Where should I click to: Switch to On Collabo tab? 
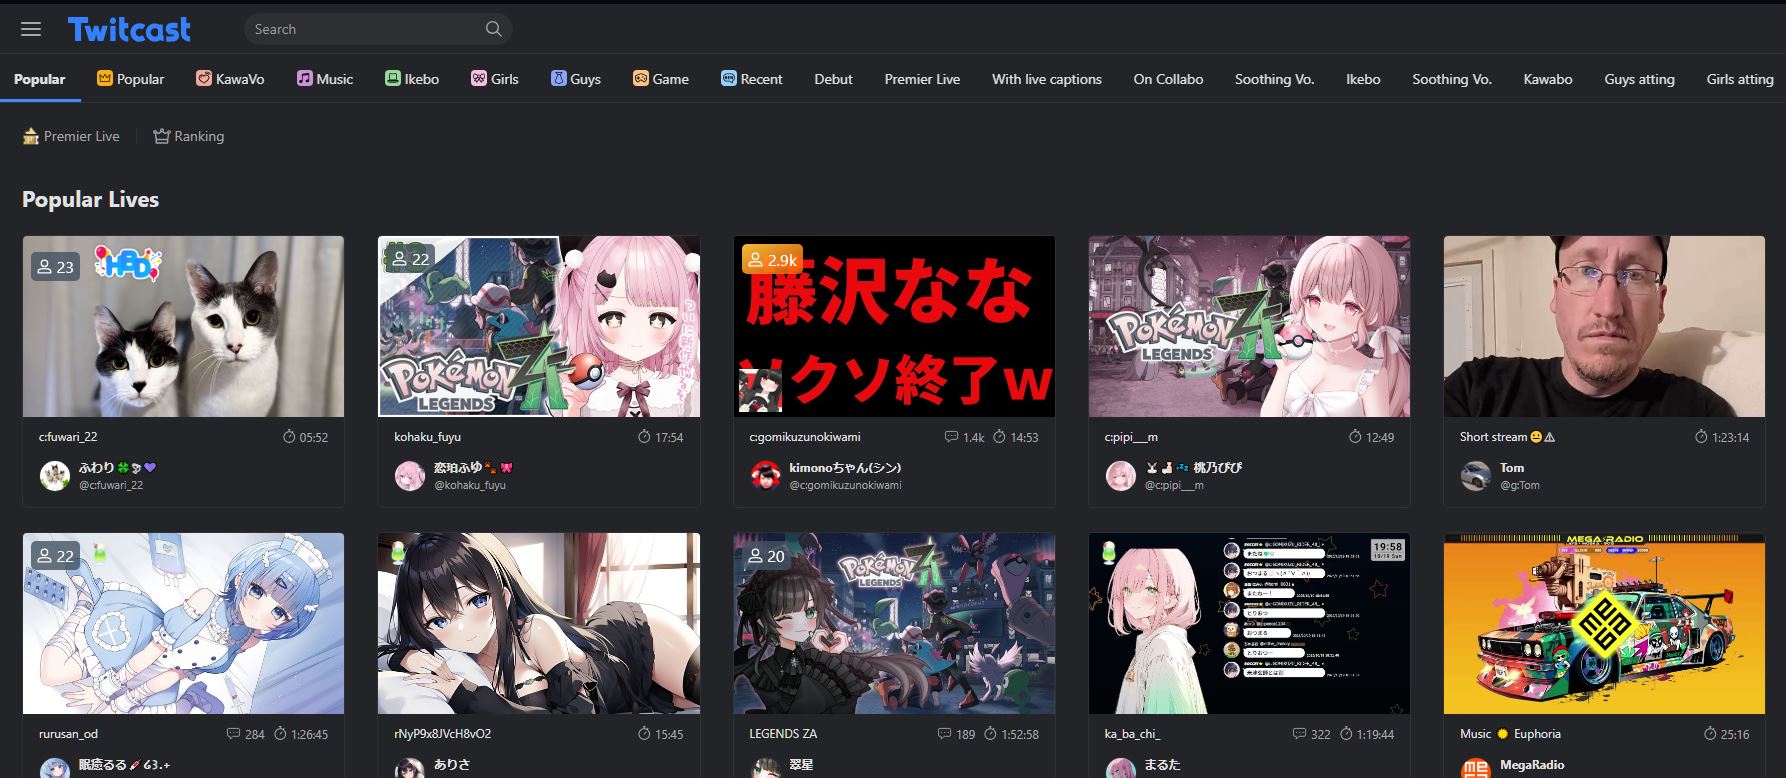1168,79
